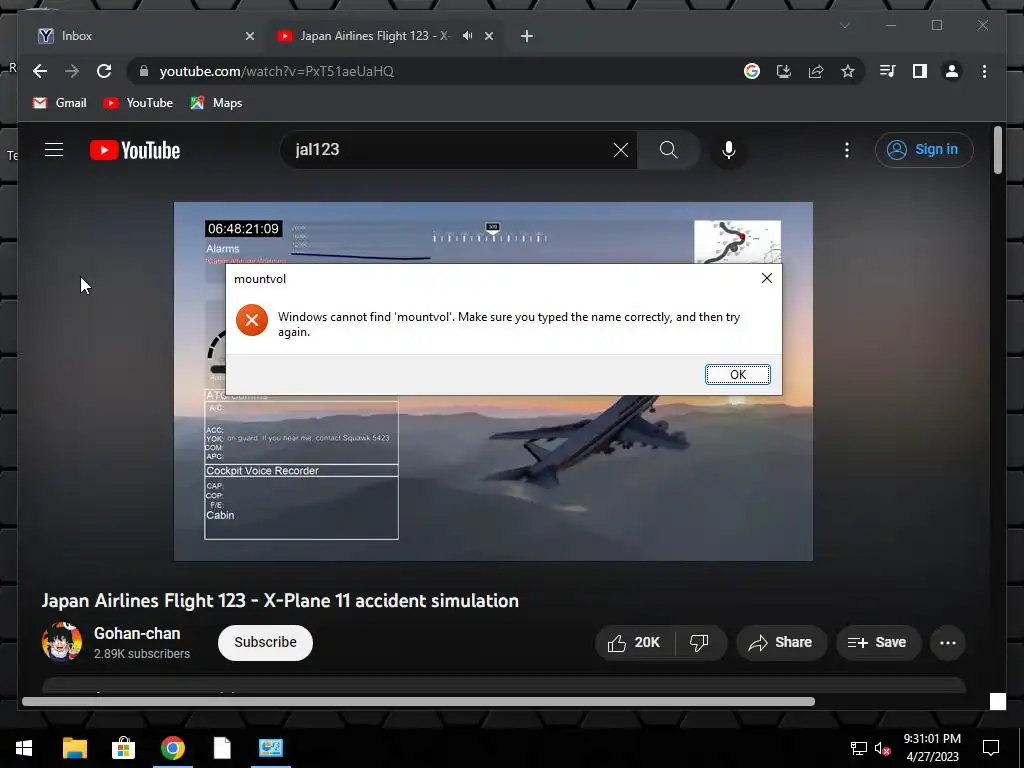Select the Japan Airlines Flight 123 tab
This screenshot has width=1024, height=768.
click(374, 36)
